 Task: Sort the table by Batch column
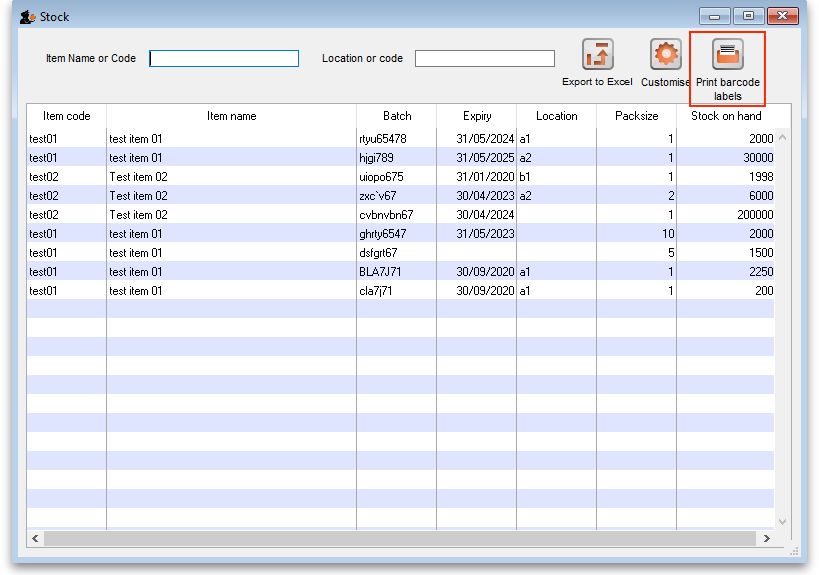(x=396, y=116)
